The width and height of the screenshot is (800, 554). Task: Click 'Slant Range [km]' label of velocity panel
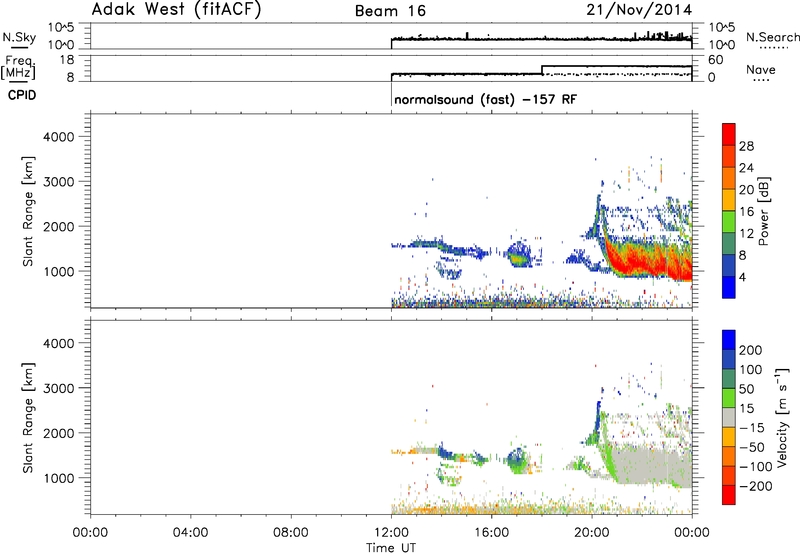[28, 418]
